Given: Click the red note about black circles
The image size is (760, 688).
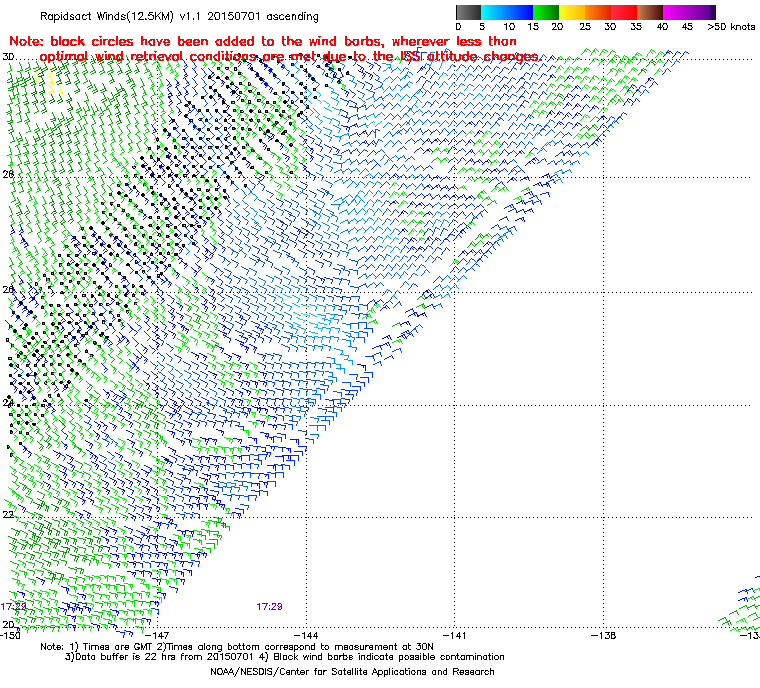Looking at the screenshot, I should [x=274, y=48].
